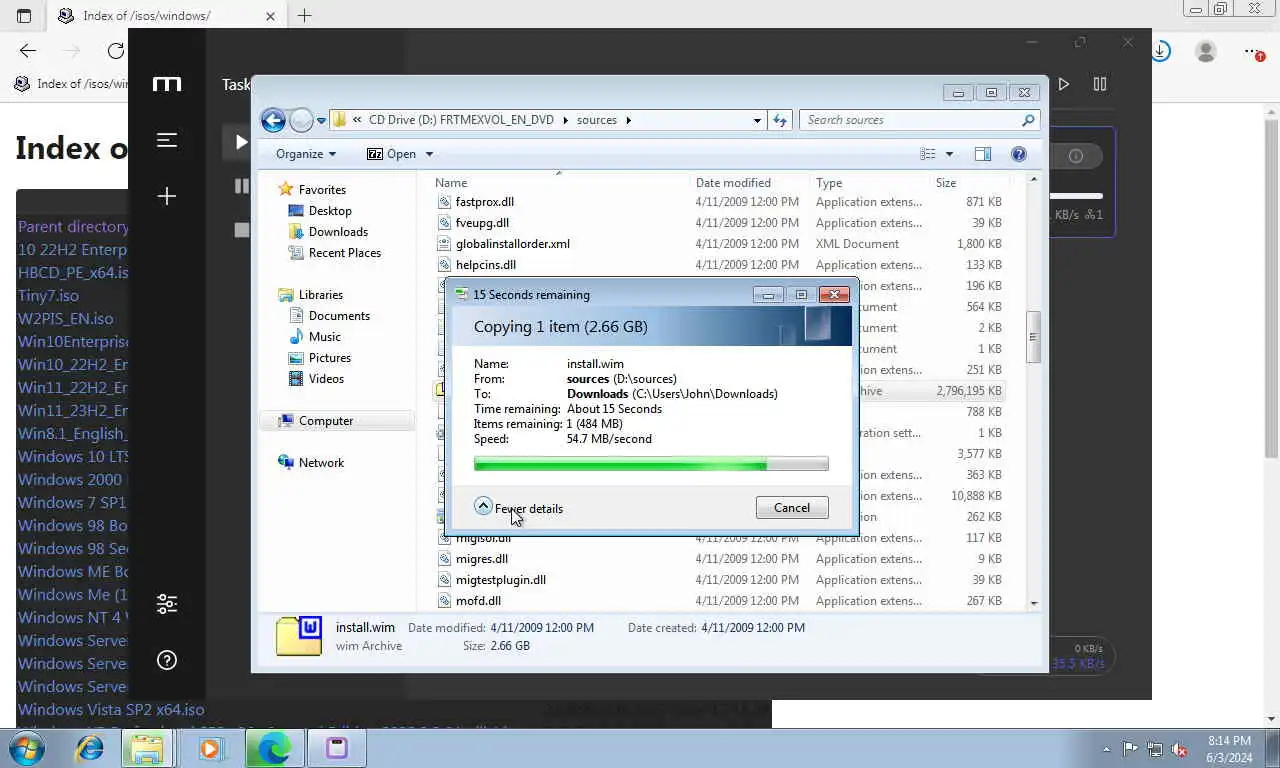Switch to Motrix on the taskbar
Image resolution: width=1280 pixels, height=768 pixels.
(336, 747)
